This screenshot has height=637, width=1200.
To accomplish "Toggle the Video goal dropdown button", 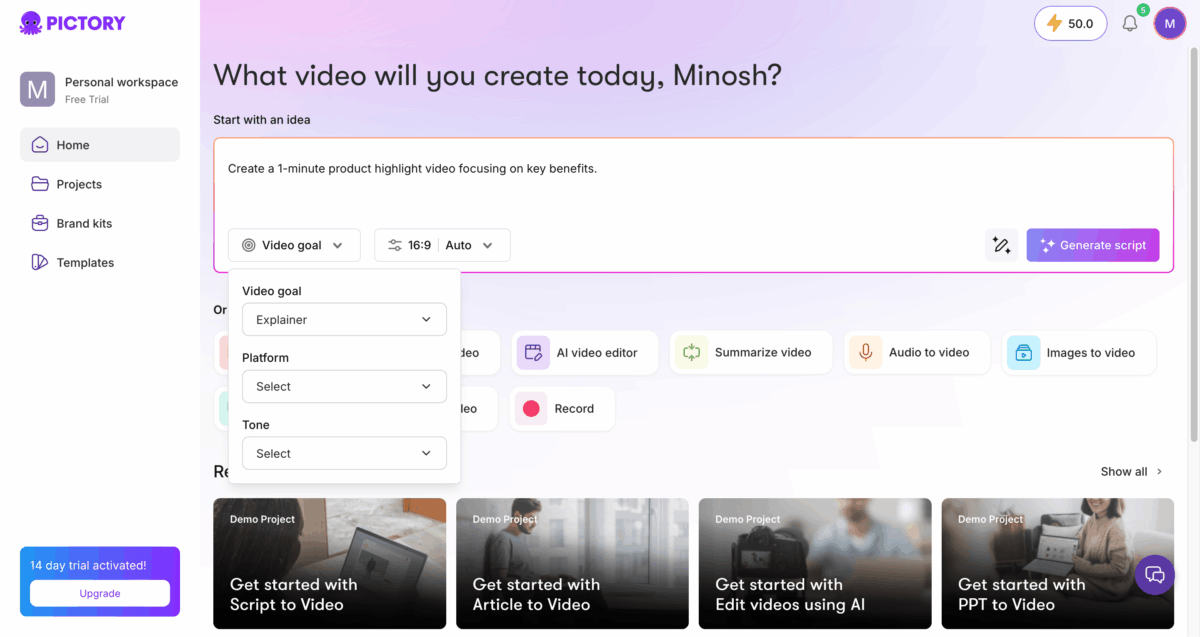I will click(x=294, y=245).
